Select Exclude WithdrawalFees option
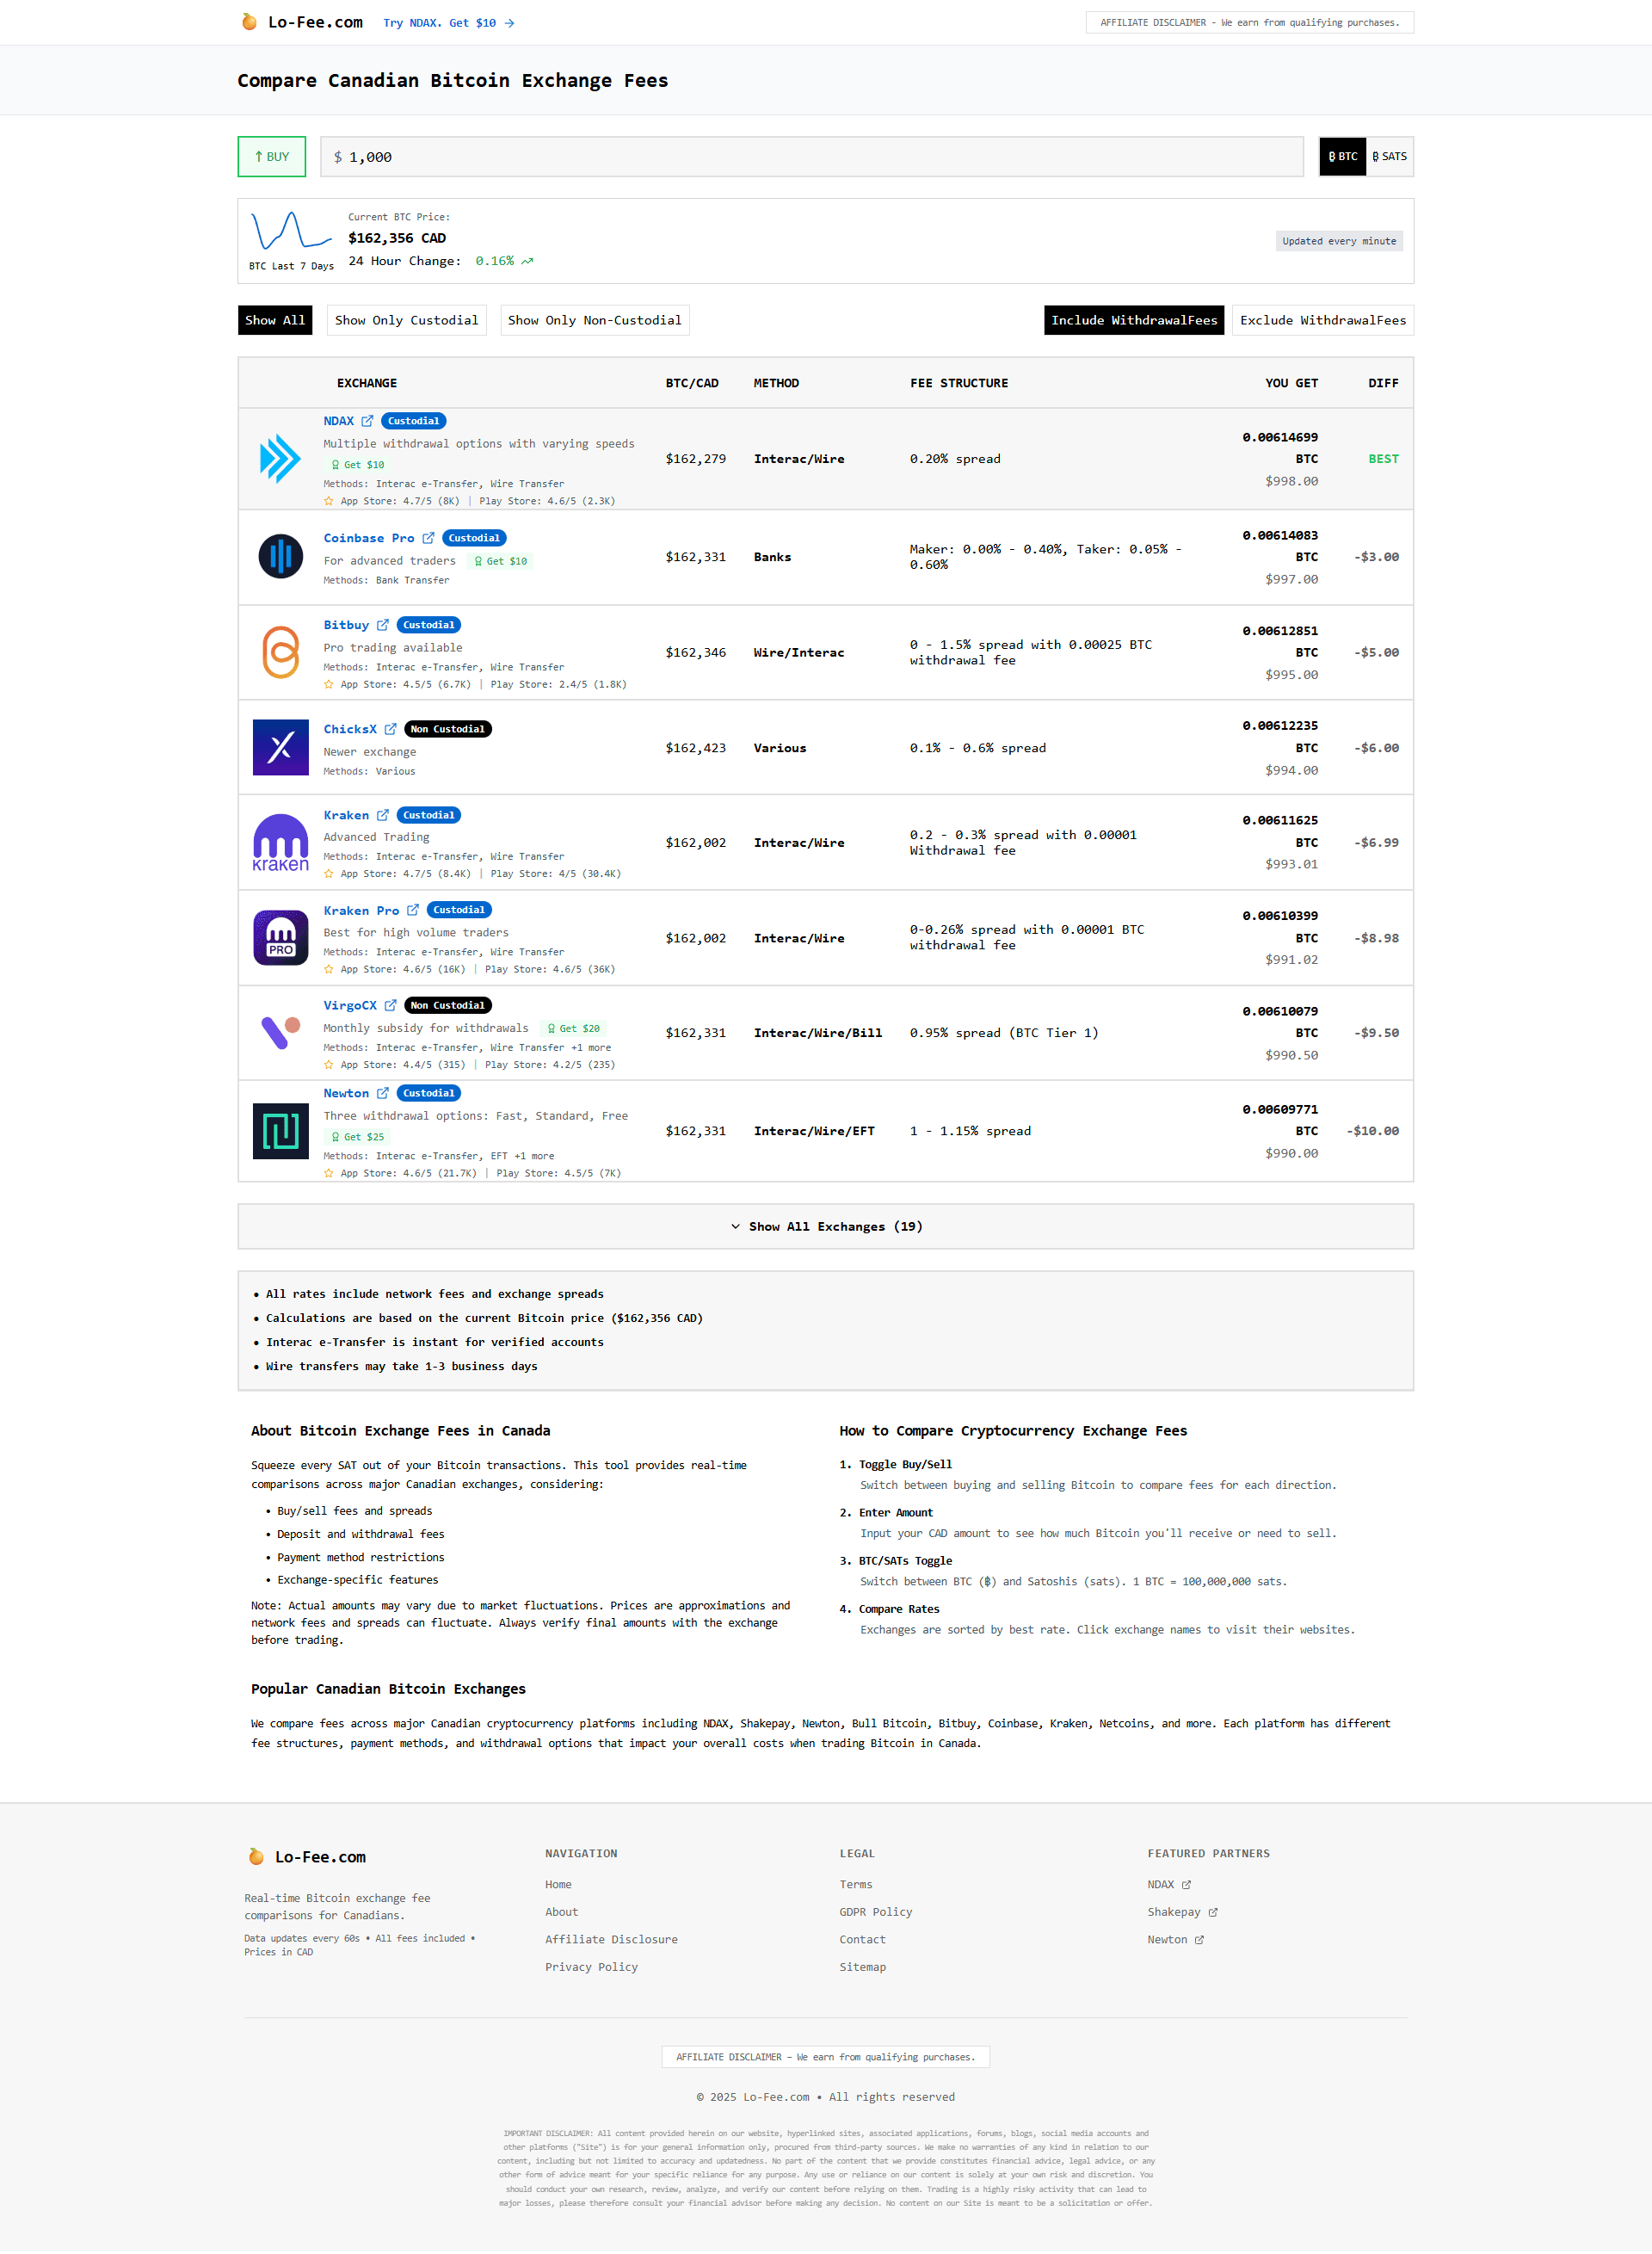Screen dimensions: 1652x2254 (x=1323, y=320)
